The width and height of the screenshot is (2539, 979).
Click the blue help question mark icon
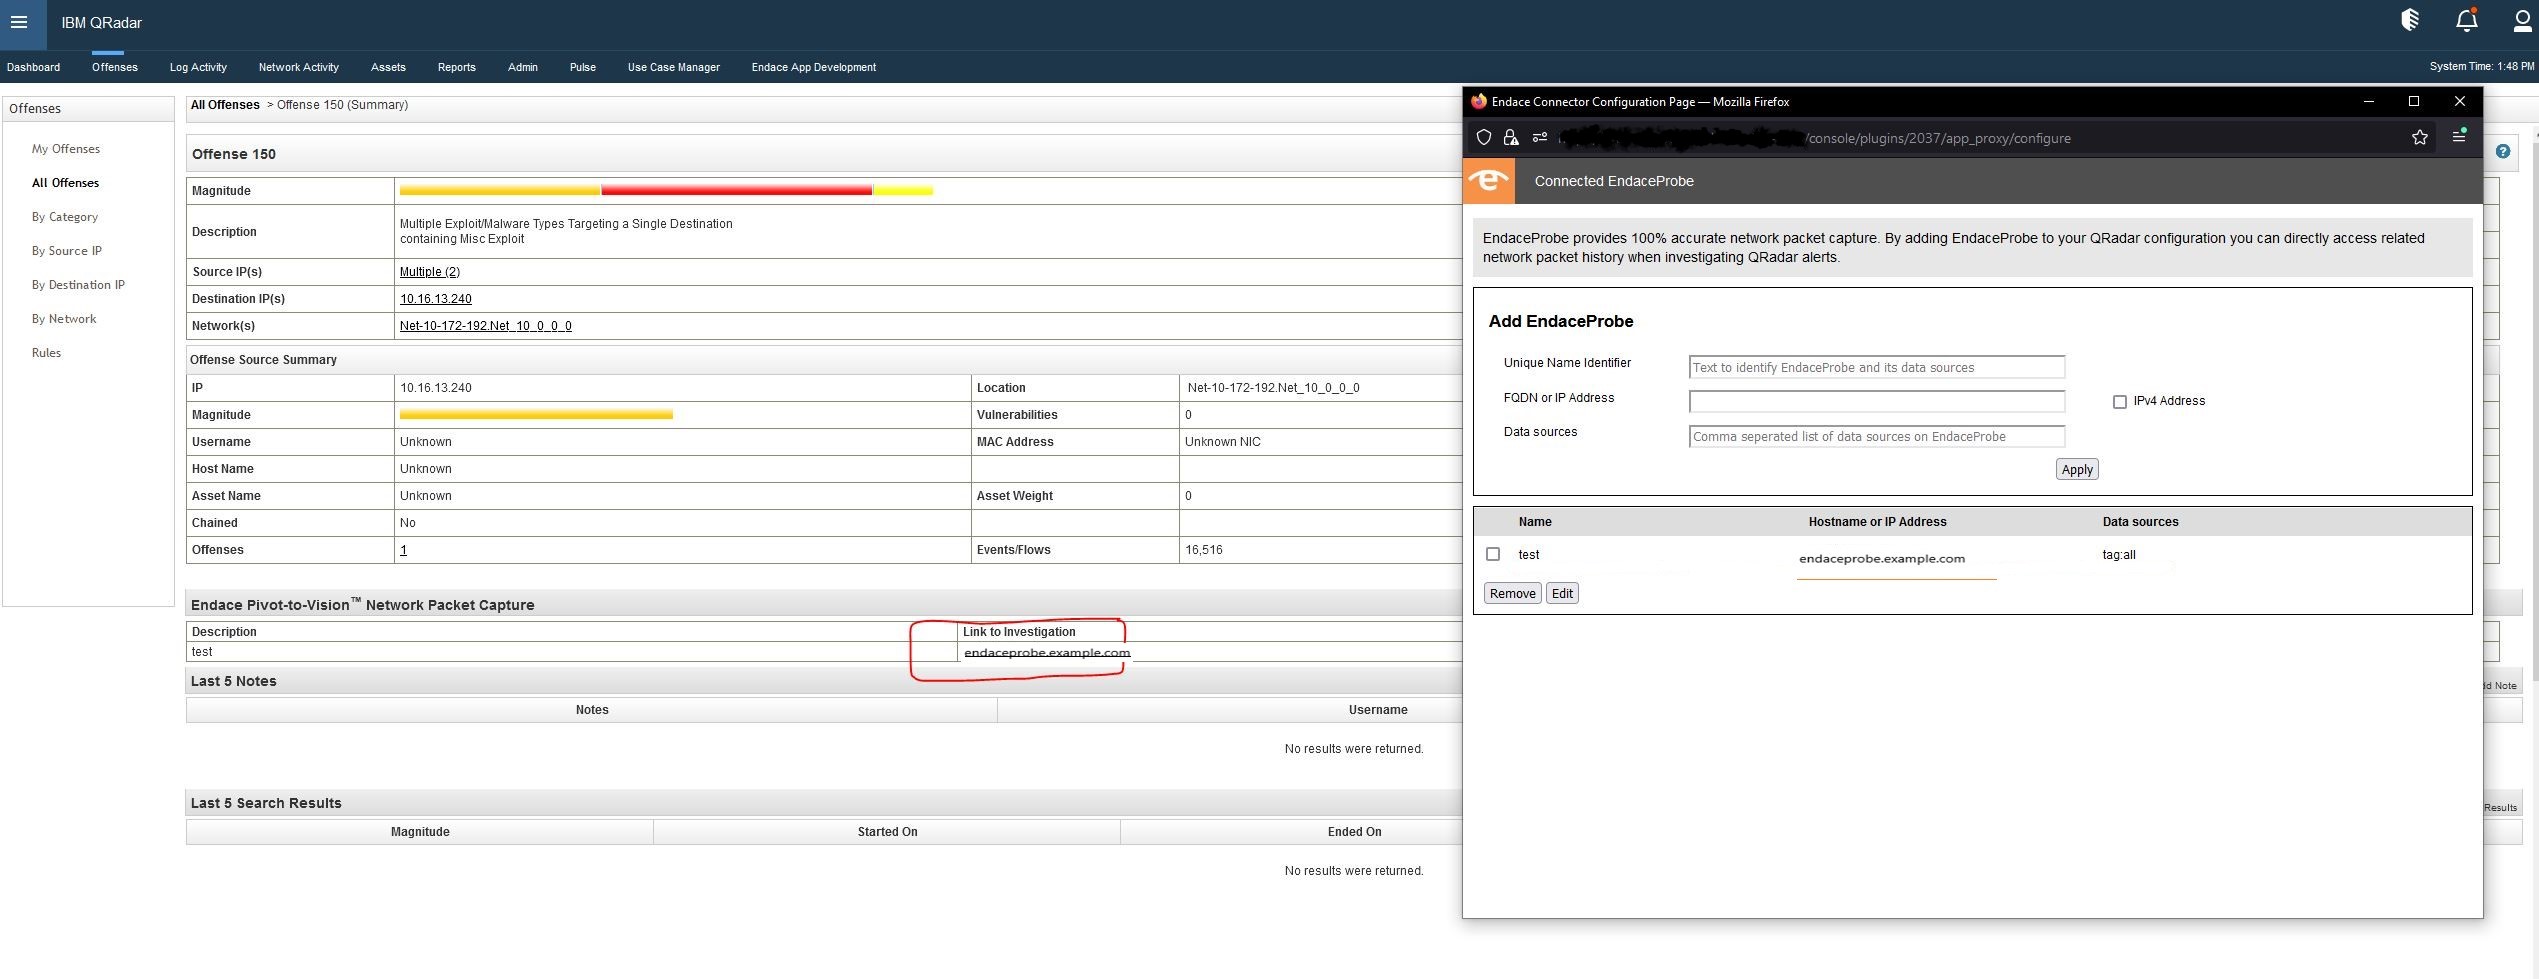click(2502, 151)
